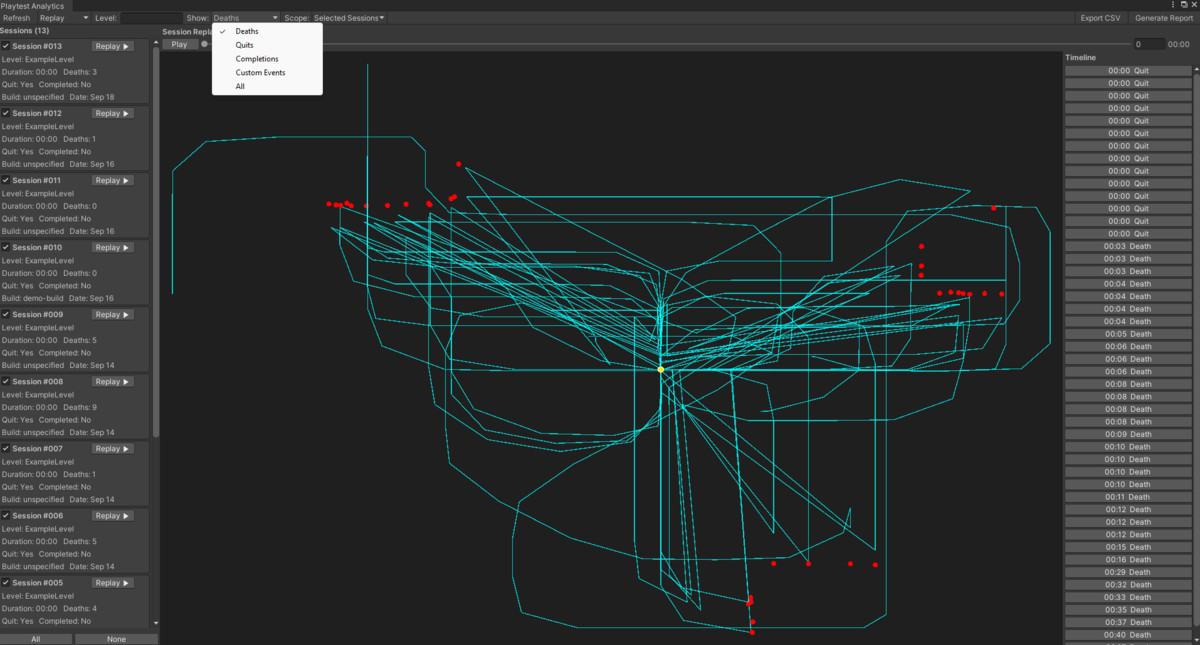
Task: Select the 00:11 Death timeline event
Action: click(x=1128, y=497)
